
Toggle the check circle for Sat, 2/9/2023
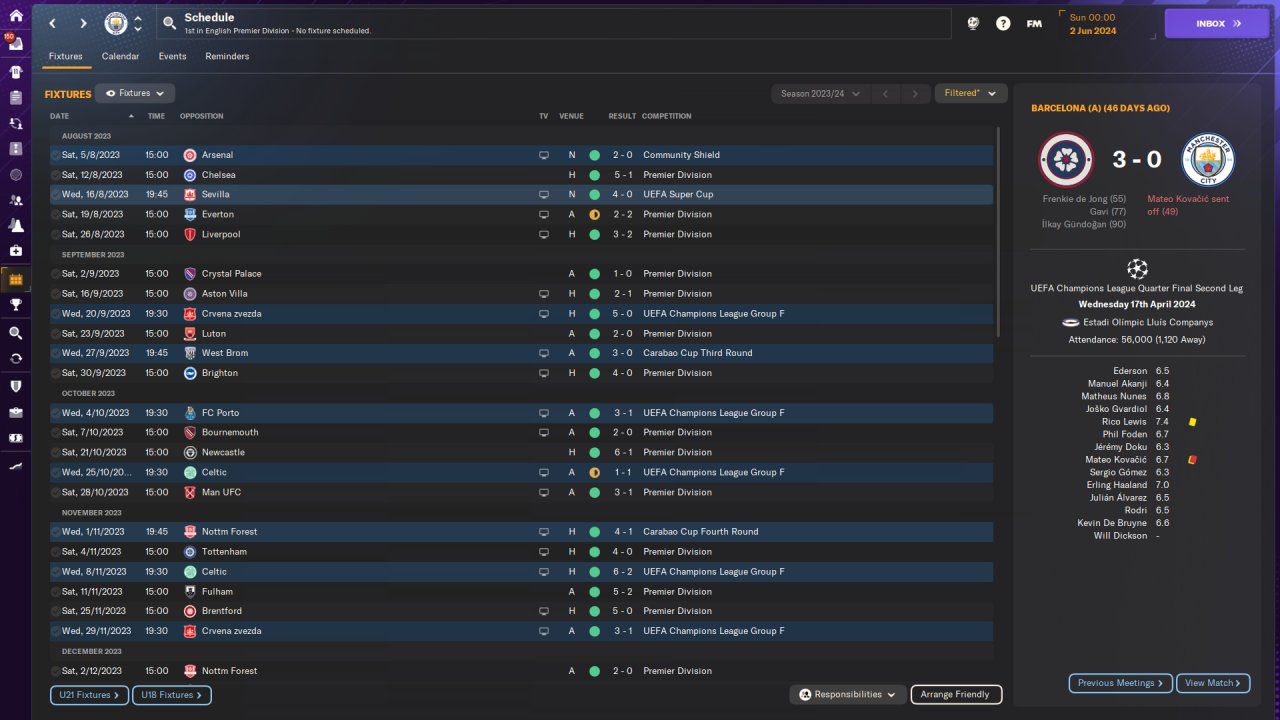click(56, 274)
